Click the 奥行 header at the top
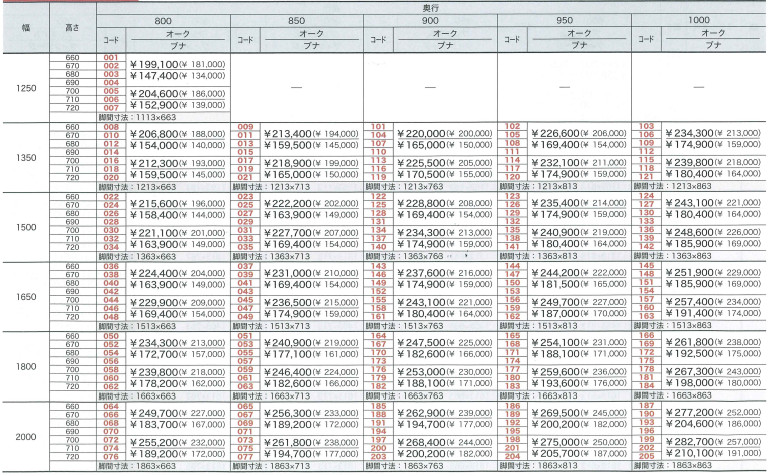The height and width of the screenshot is (476, 769). pos(431,6)
